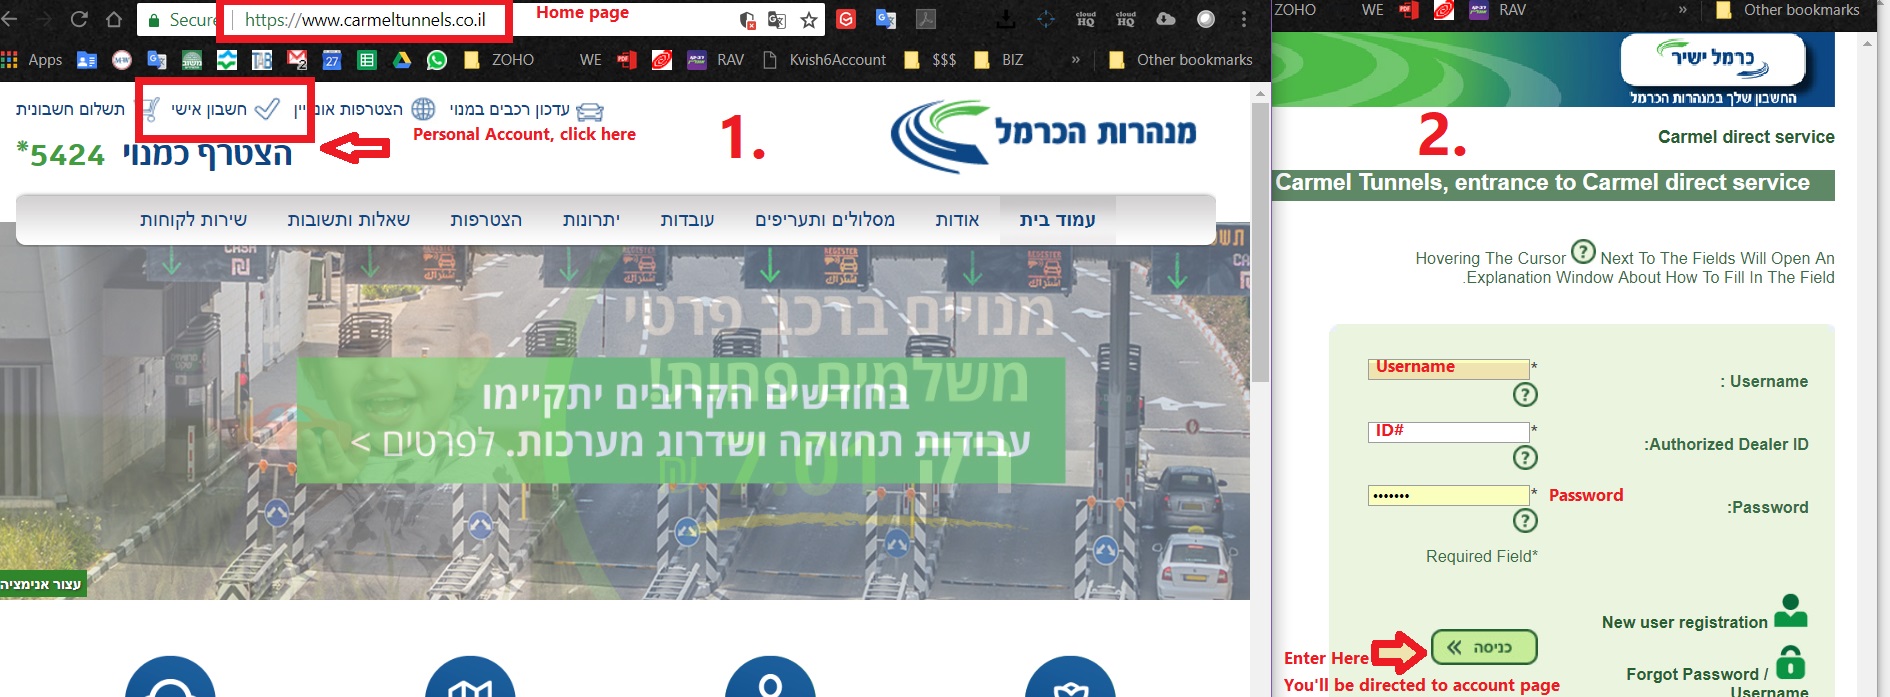
Task: Click the green person icon for new registration
Action: click(1790, 611)
